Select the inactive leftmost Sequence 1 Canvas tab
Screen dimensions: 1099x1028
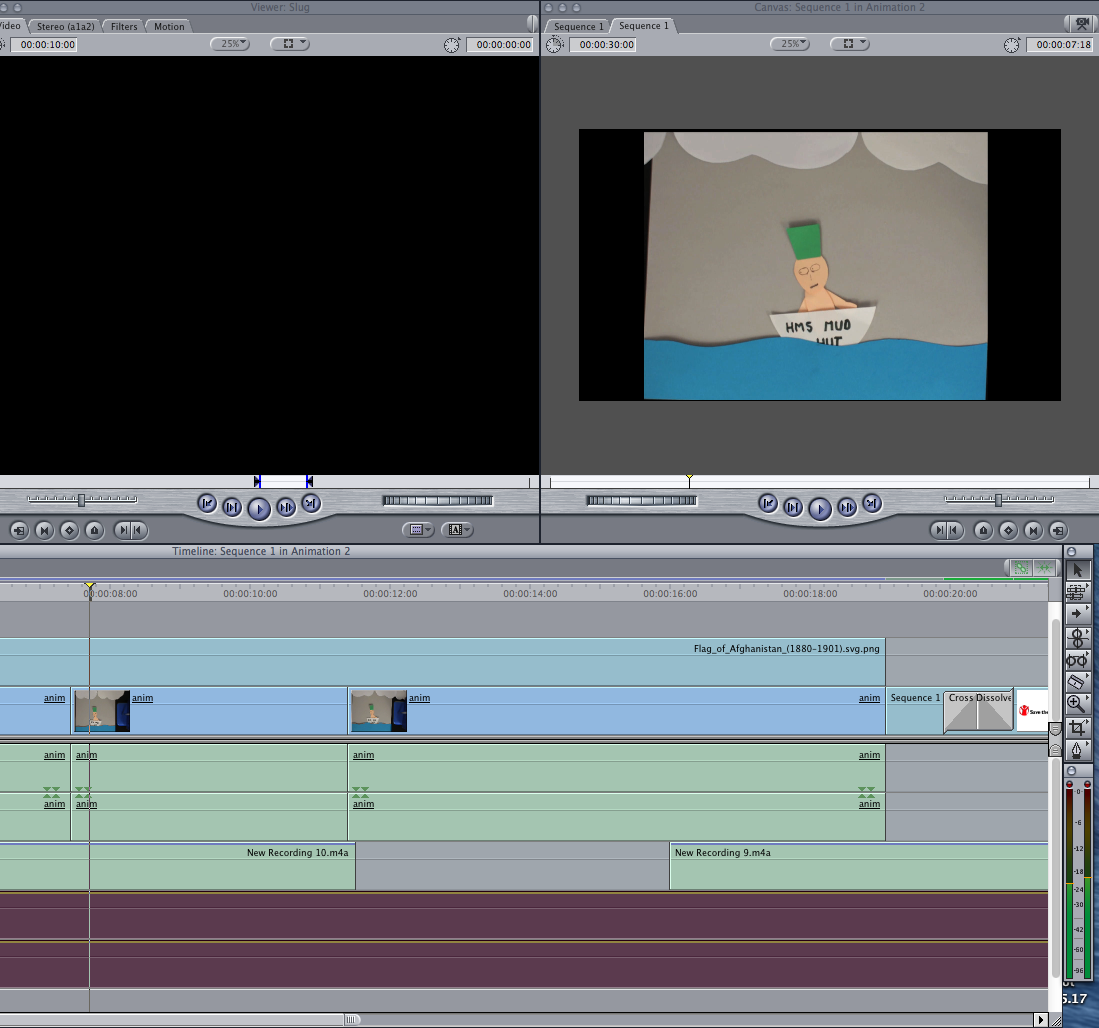tap(578, 27)
